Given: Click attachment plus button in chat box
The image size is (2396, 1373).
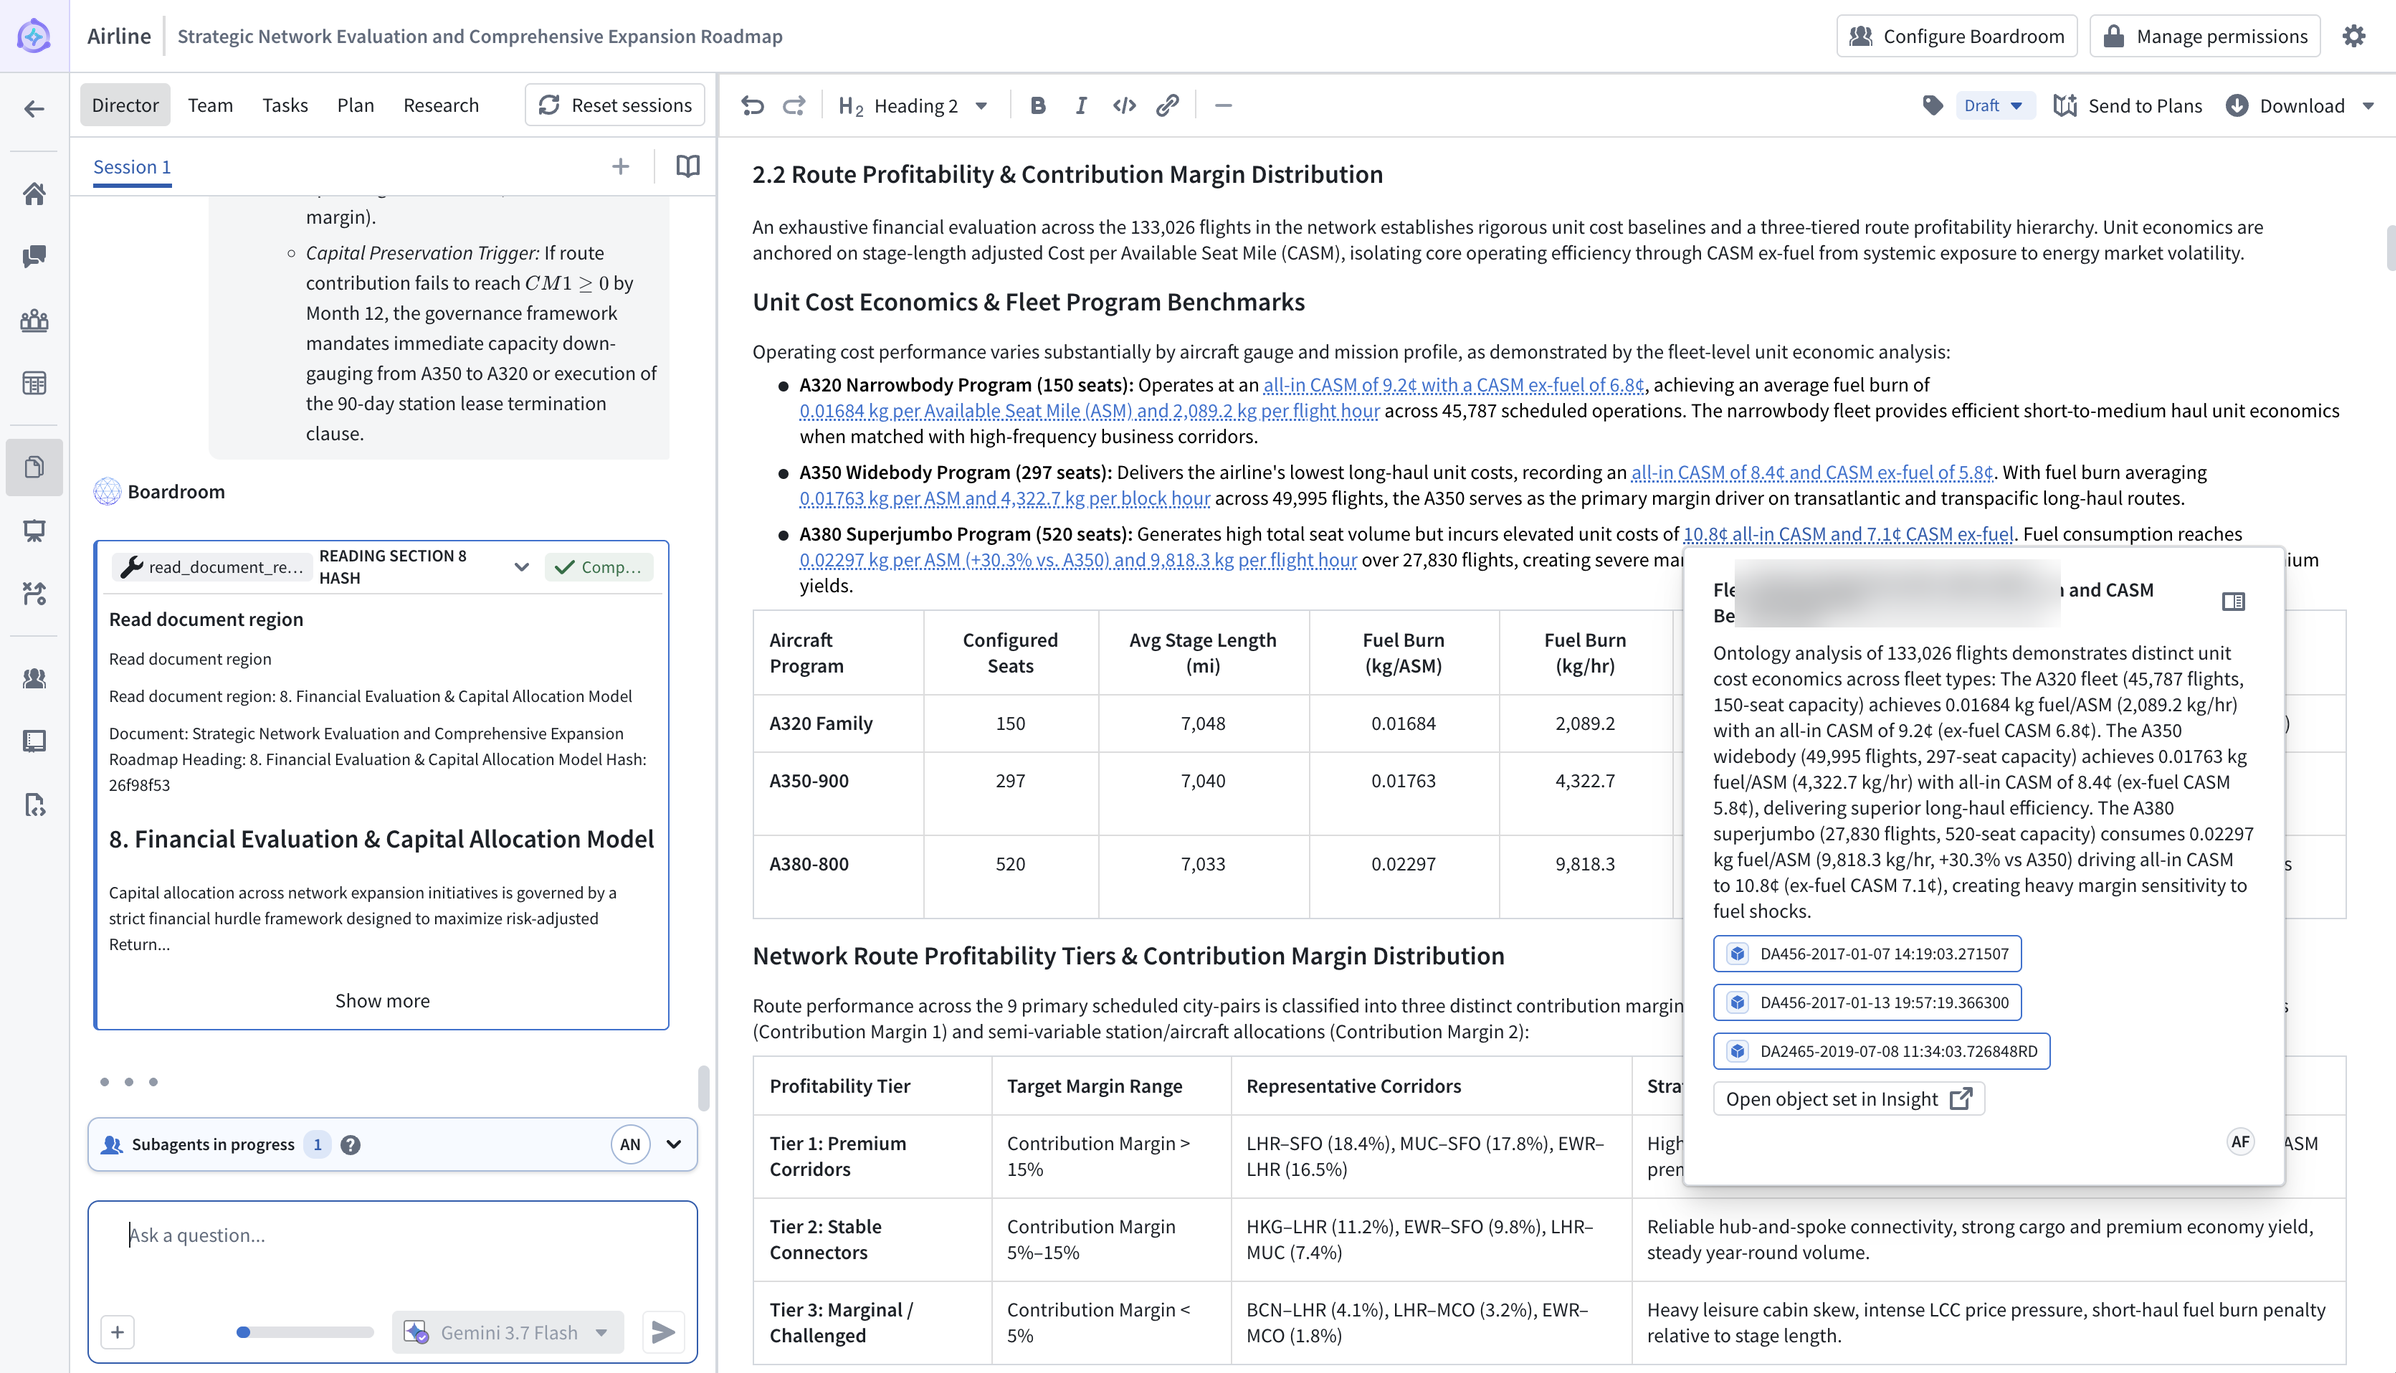Looking at the screenshot, I should (118, 1332).
